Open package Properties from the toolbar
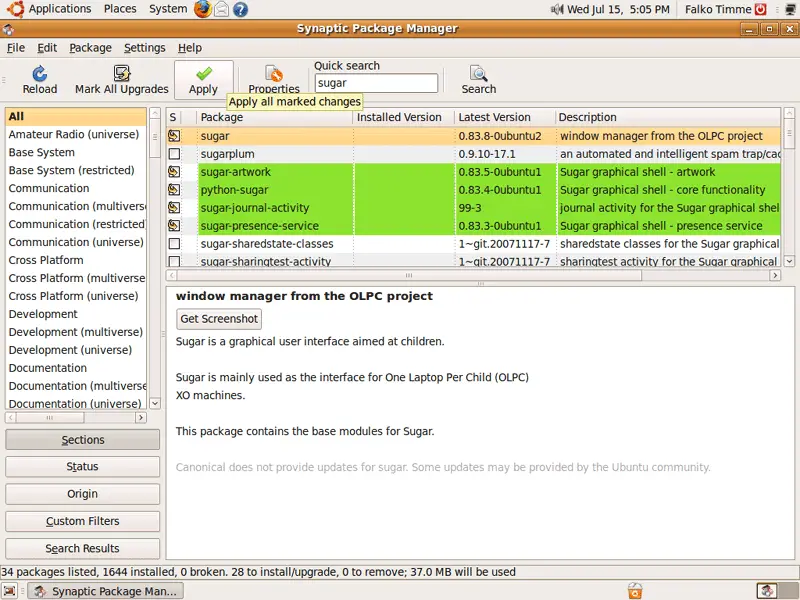Viewport: 800px width, 600px height. (274, 80)
